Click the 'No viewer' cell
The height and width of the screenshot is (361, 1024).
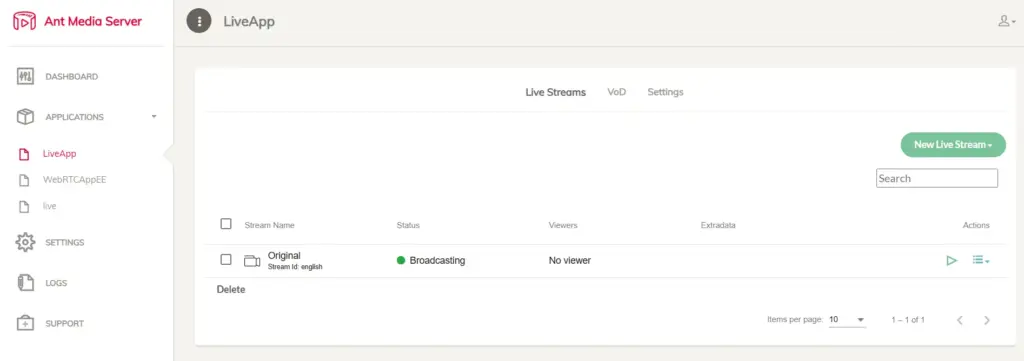569,260
